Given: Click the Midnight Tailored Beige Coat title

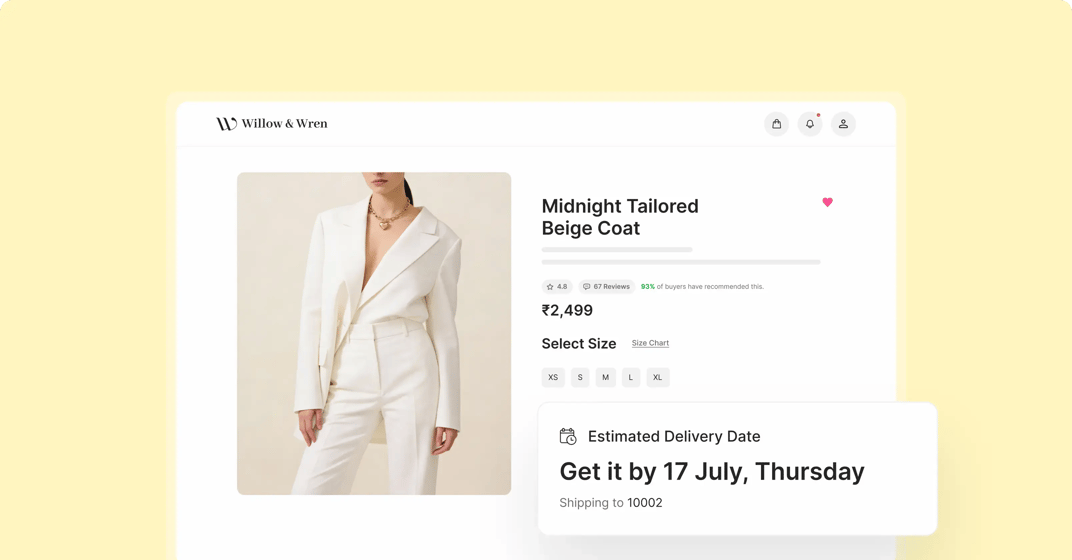Looking at the screenshot, I should [620, 217].
